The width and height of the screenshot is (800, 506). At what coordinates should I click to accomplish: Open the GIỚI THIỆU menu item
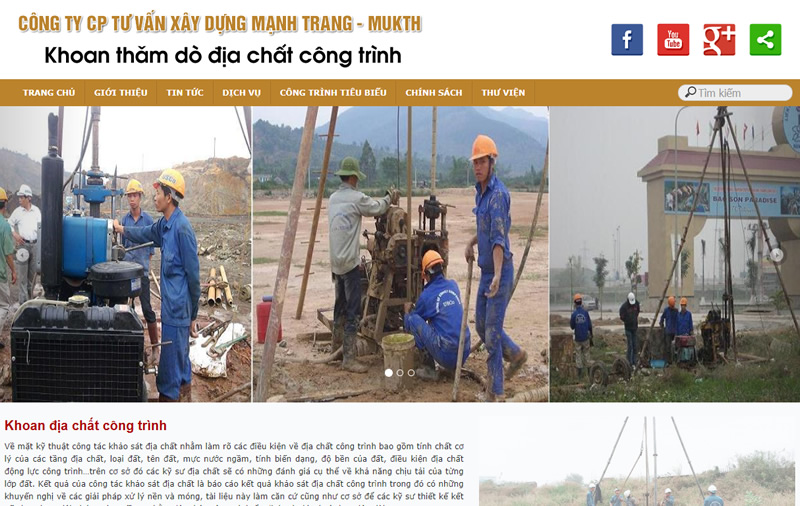(x=120, y=93)
